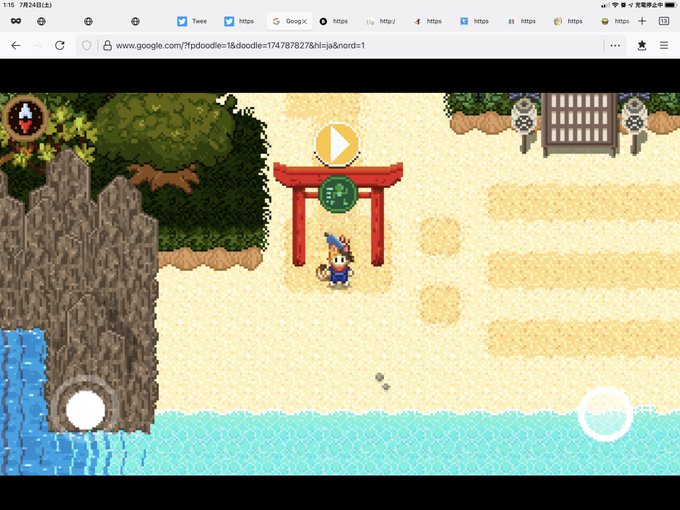Image resolution: width=680 pixels, height=510 pixels.
Task: Open private browsing mask icon
Action: click(x=16, y=21)
